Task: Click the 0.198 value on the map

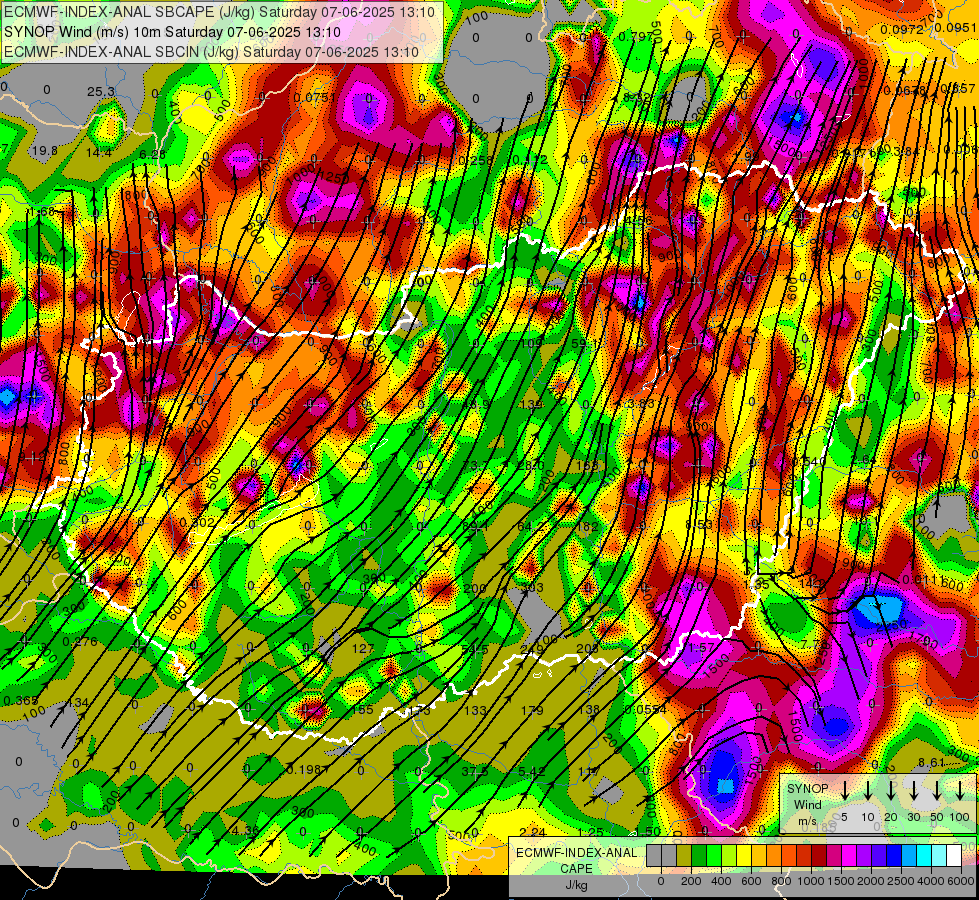Action: 304,769
